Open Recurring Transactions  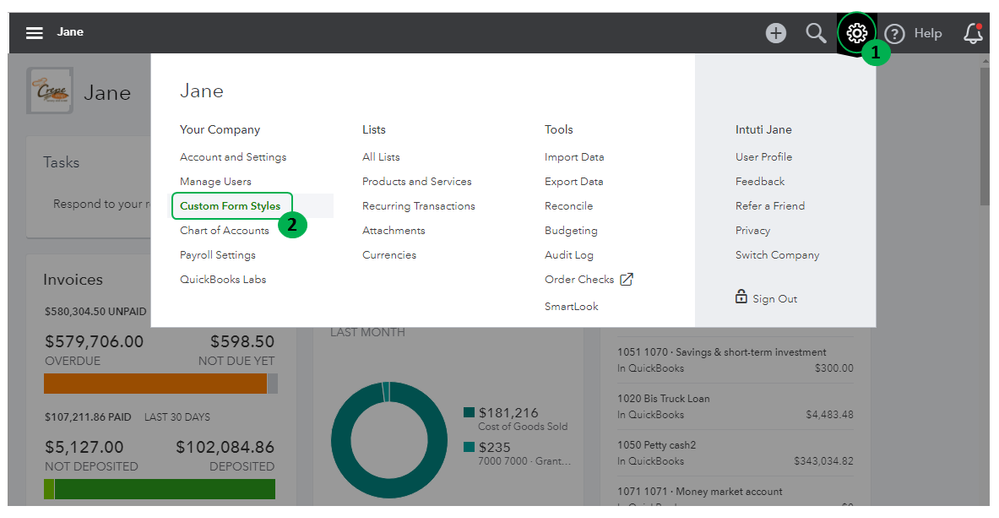[x=419, y=206]
